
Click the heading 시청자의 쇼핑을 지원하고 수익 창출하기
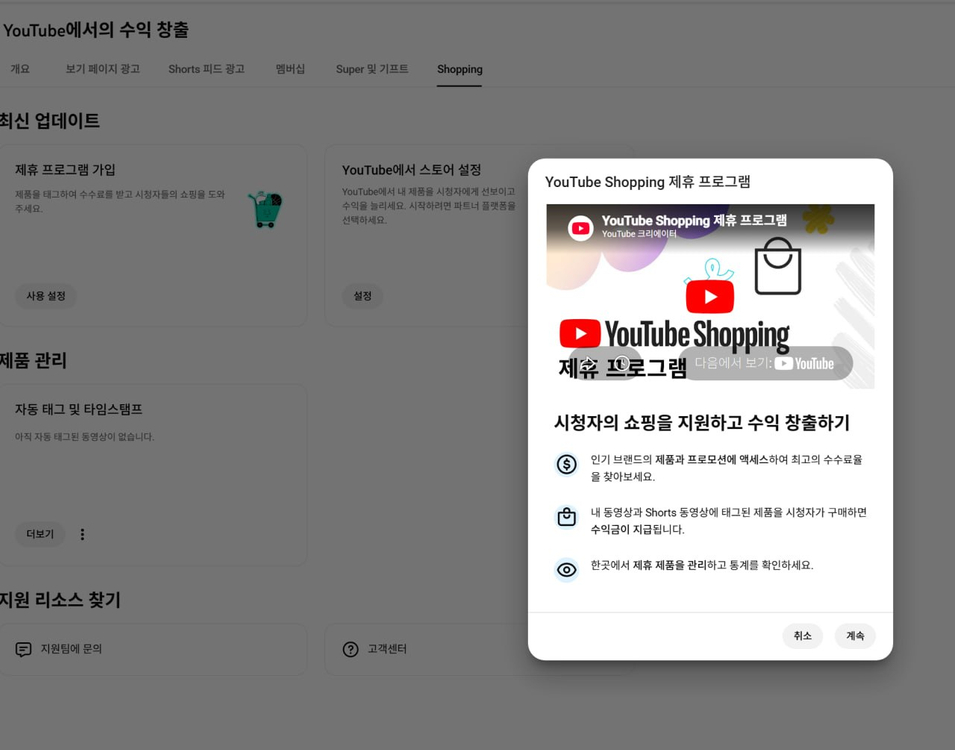702,422
